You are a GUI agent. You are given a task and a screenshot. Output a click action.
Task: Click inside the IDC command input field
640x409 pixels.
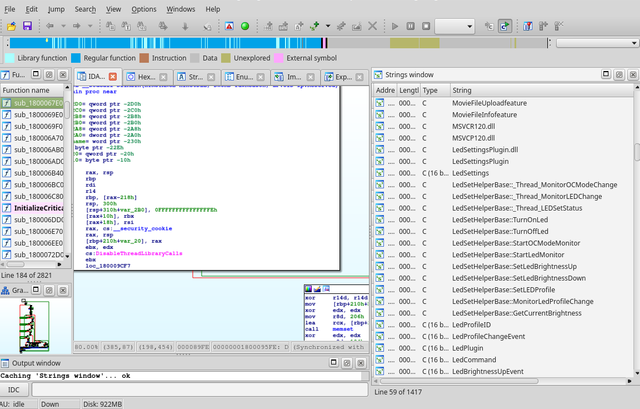200,389
